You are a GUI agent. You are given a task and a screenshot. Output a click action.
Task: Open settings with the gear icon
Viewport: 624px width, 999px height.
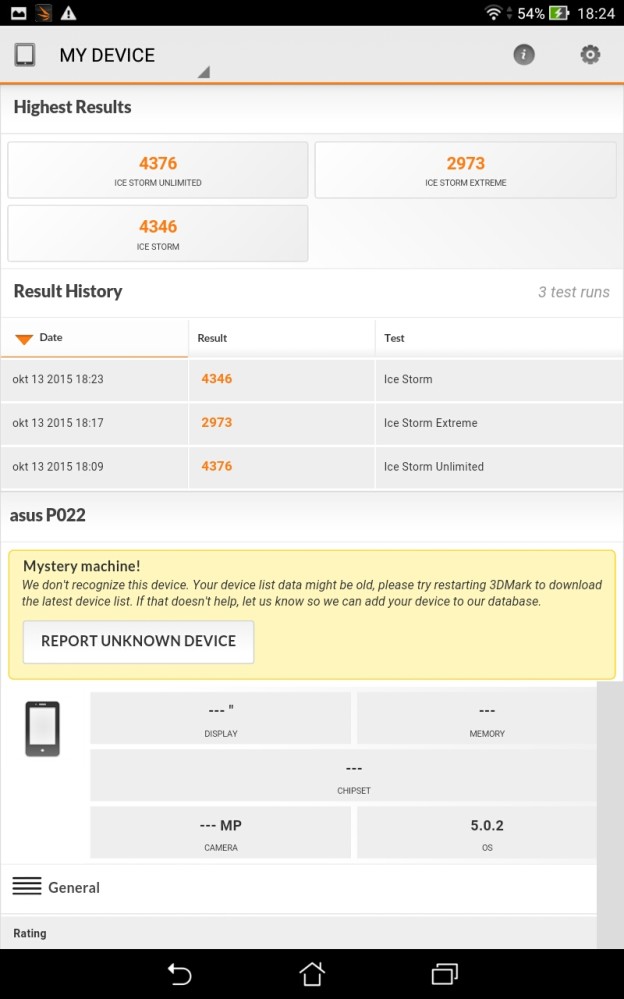click(590, 55)
